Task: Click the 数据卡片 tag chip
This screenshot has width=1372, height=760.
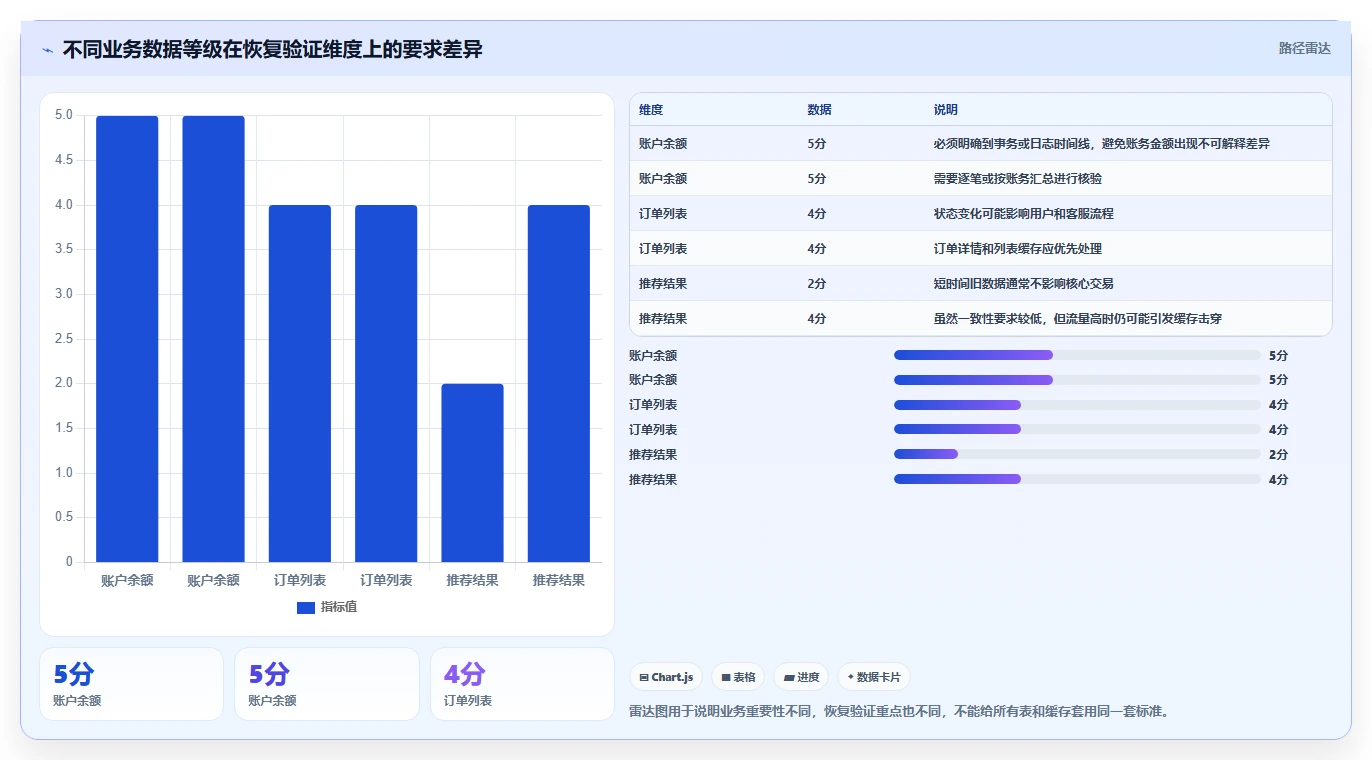Action: [874, 677]
